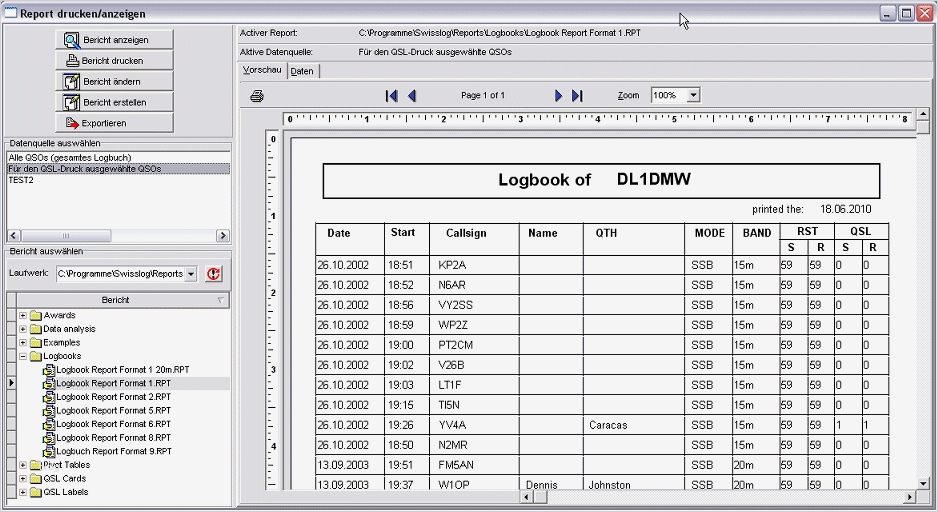The image size is (938, 512).
Task: Select Logbook Report Format 2.RPT file
Action: tap(113, 397)
